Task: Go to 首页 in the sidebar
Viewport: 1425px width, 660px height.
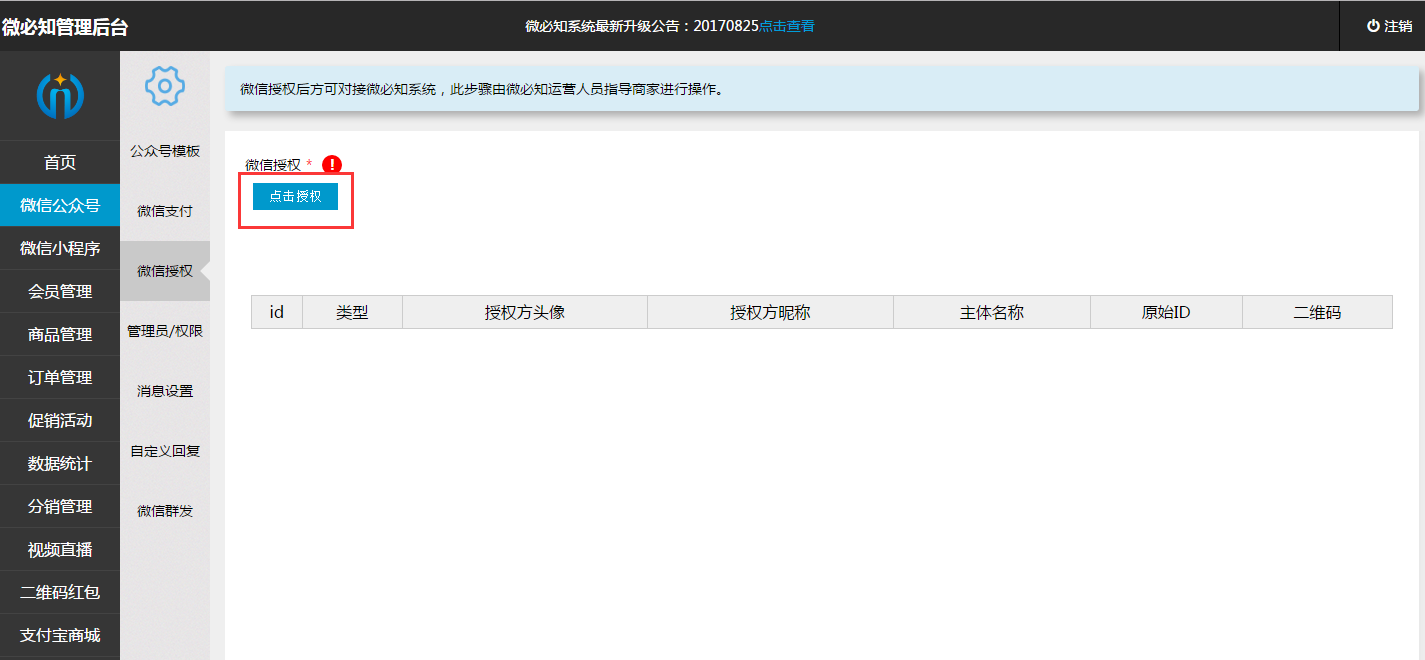Action: pos(60,162)
